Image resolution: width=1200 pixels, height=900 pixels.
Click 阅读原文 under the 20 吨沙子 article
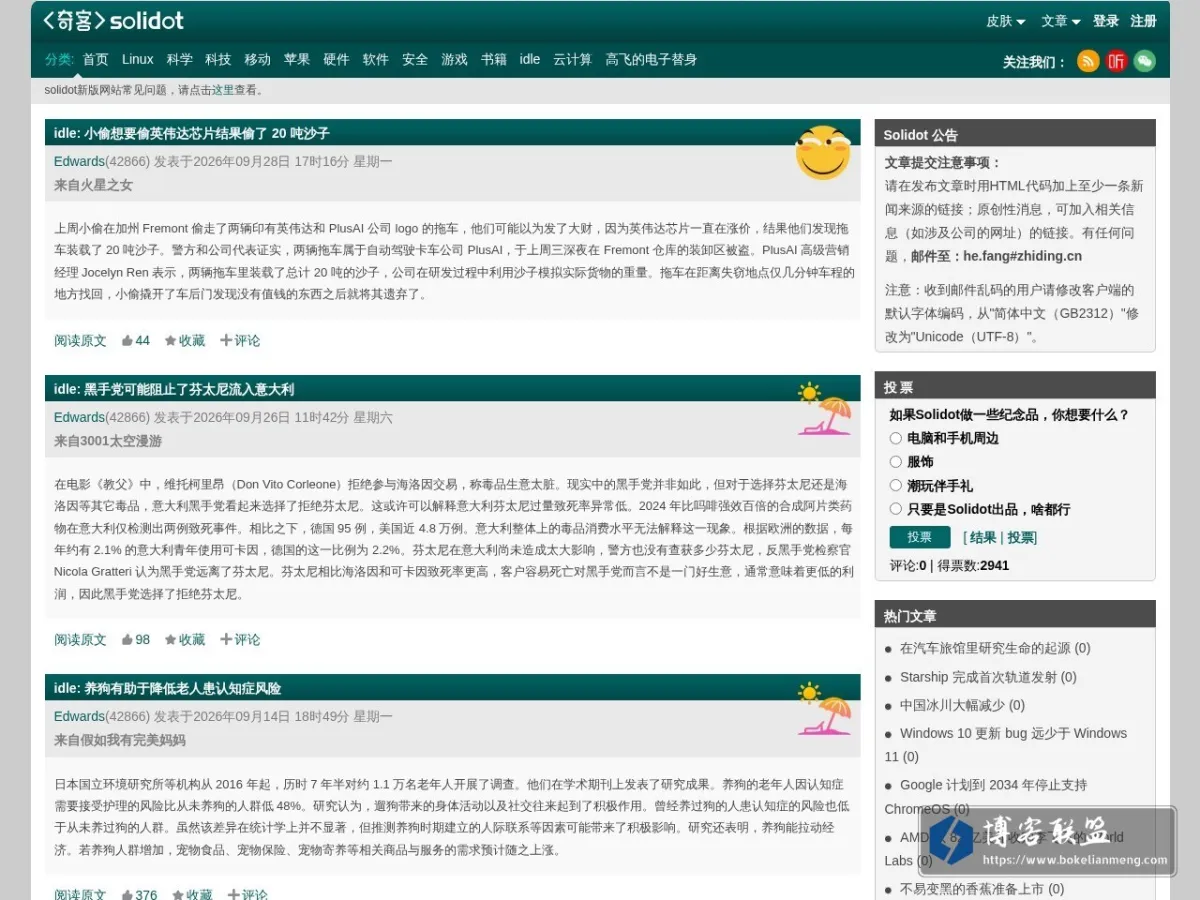pyautogui.click(x=80, y=340)
